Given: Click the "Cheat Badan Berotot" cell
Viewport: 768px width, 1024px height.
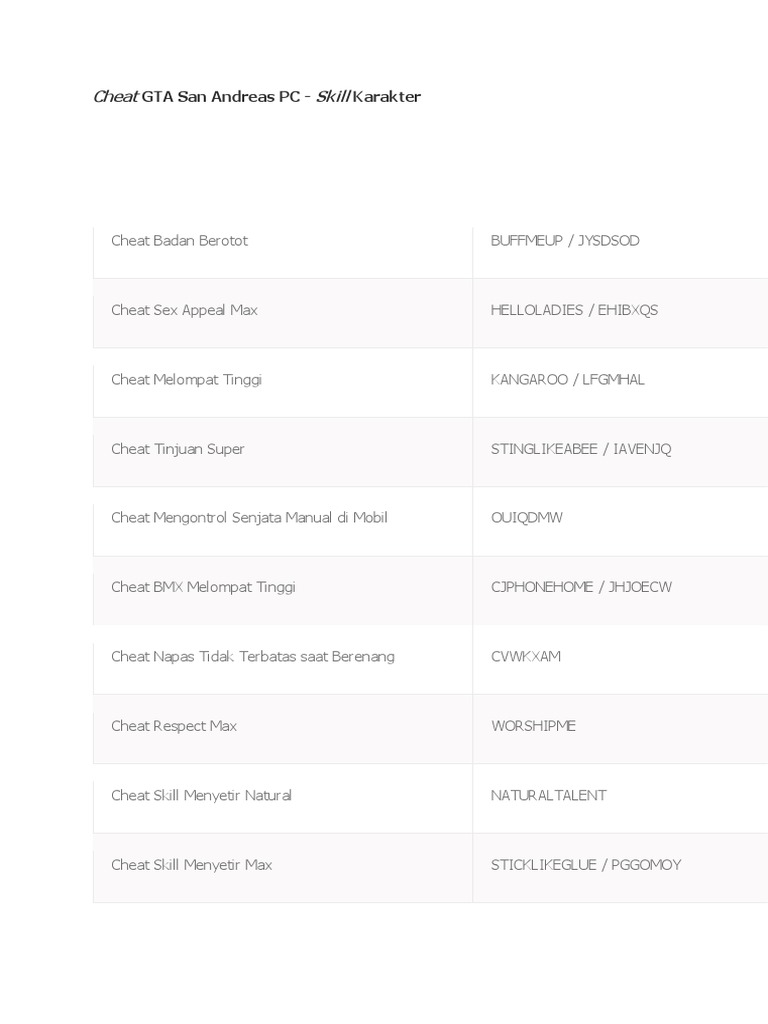Looking at the screenshot, I should (179, 241).
